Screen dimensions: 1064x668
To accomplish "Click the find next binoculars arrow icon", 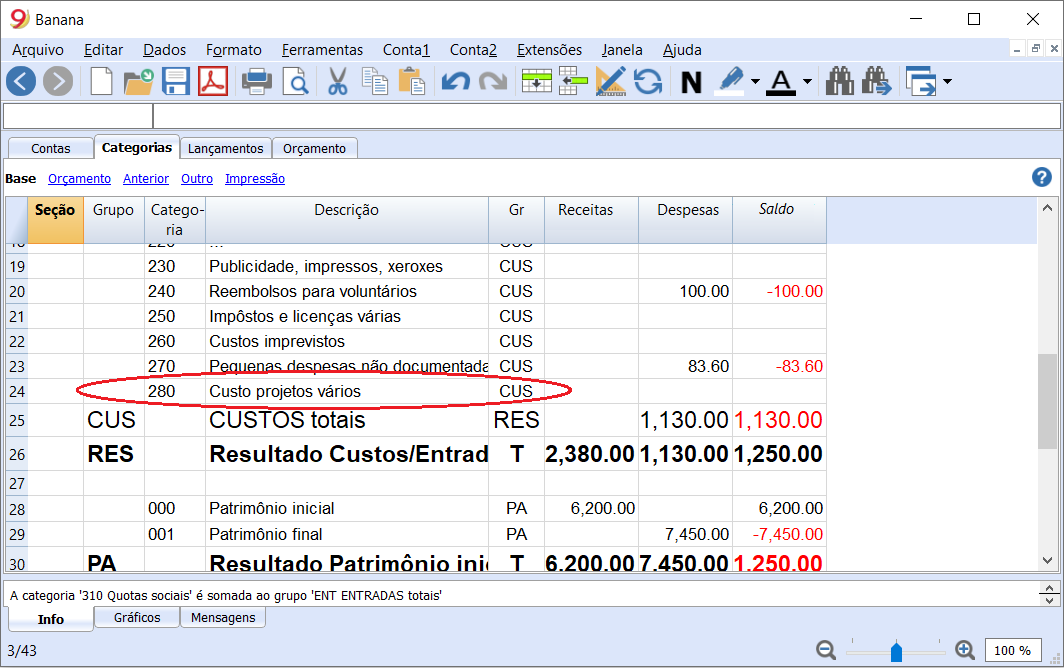I will pos(876,81).
